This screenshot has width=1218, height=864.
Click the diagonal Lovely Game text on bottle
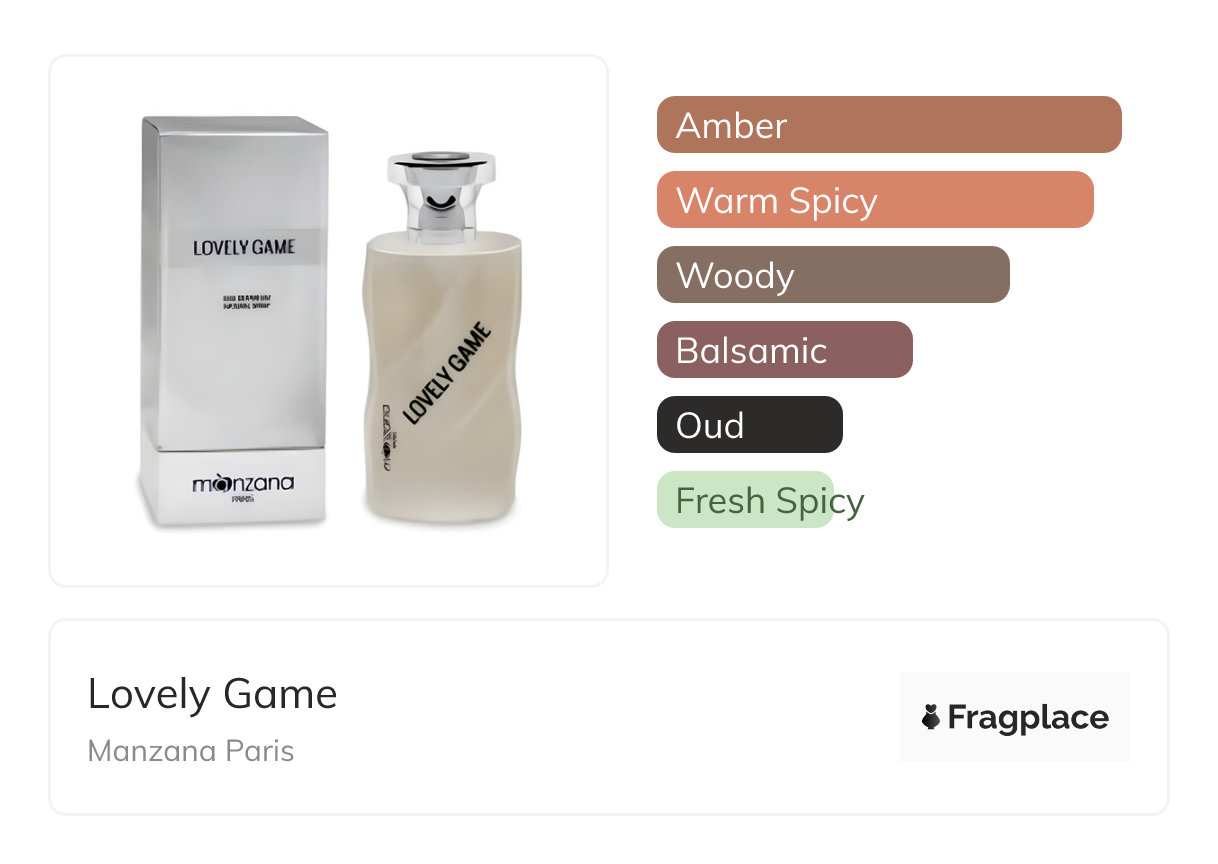tap(447, 373)
